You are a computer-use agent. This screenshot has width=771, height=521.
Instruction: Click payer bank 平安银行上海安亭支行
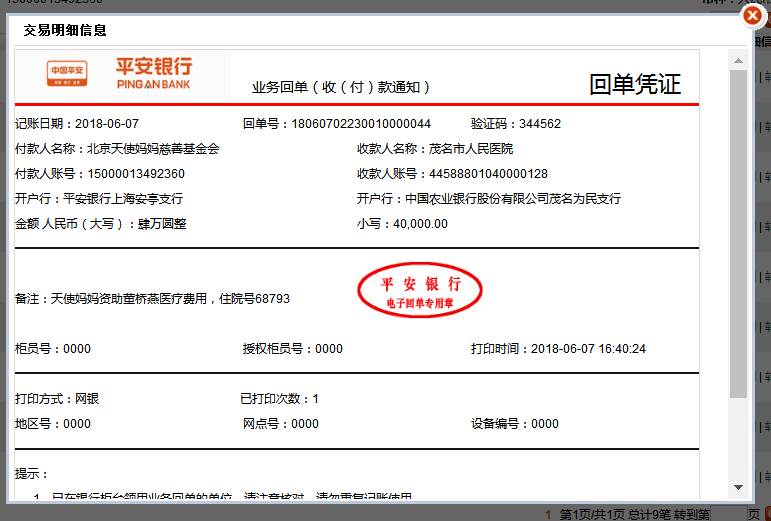tap(123, 199)
